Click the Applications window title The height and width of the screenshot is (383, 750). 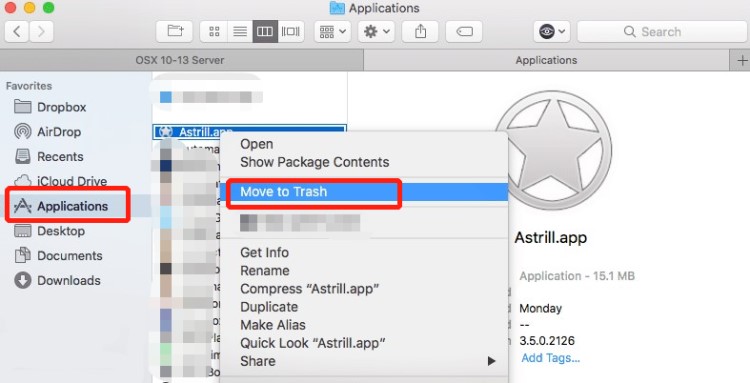384,8
